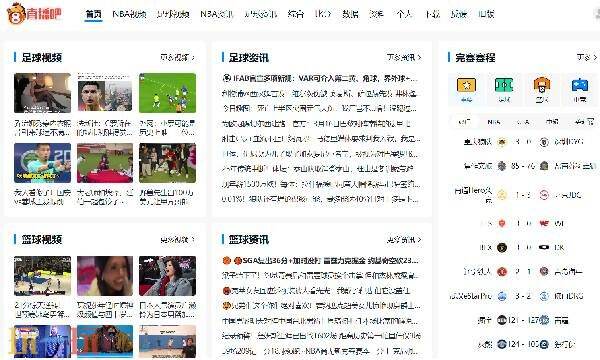Open the 首页 navigation tab
This screenshot has height=360, width=600.
[x=94, y=14]
